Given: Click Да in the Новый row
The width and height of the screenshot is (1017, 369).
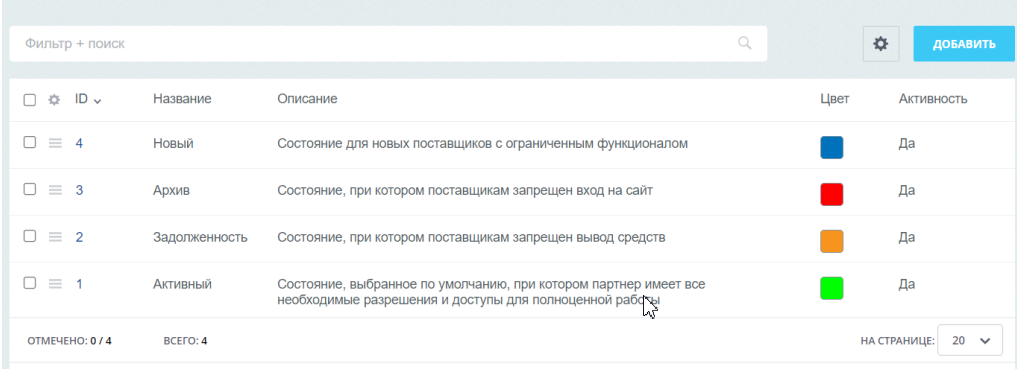Looking at the screenshot, I should pyautogui.click(x=907, y=143).
